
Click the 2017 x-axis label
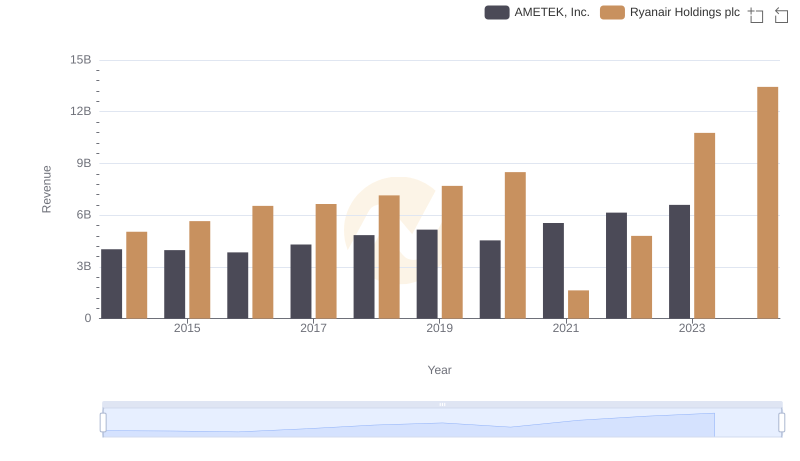click(313, 328)
